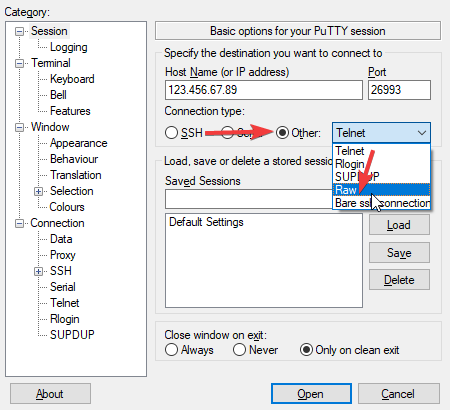The image size is (450, 410).
Task: Click the Cancel button
Action: coord(399,394)
